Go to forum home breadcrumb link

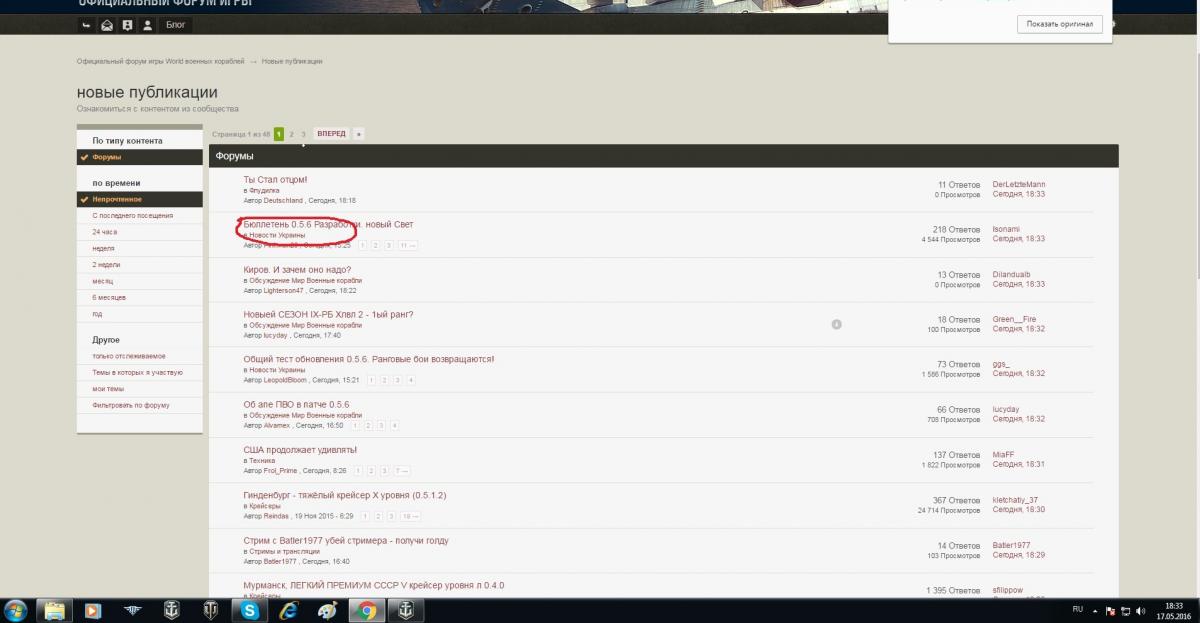pyautogui.click(x=160, y=62)
